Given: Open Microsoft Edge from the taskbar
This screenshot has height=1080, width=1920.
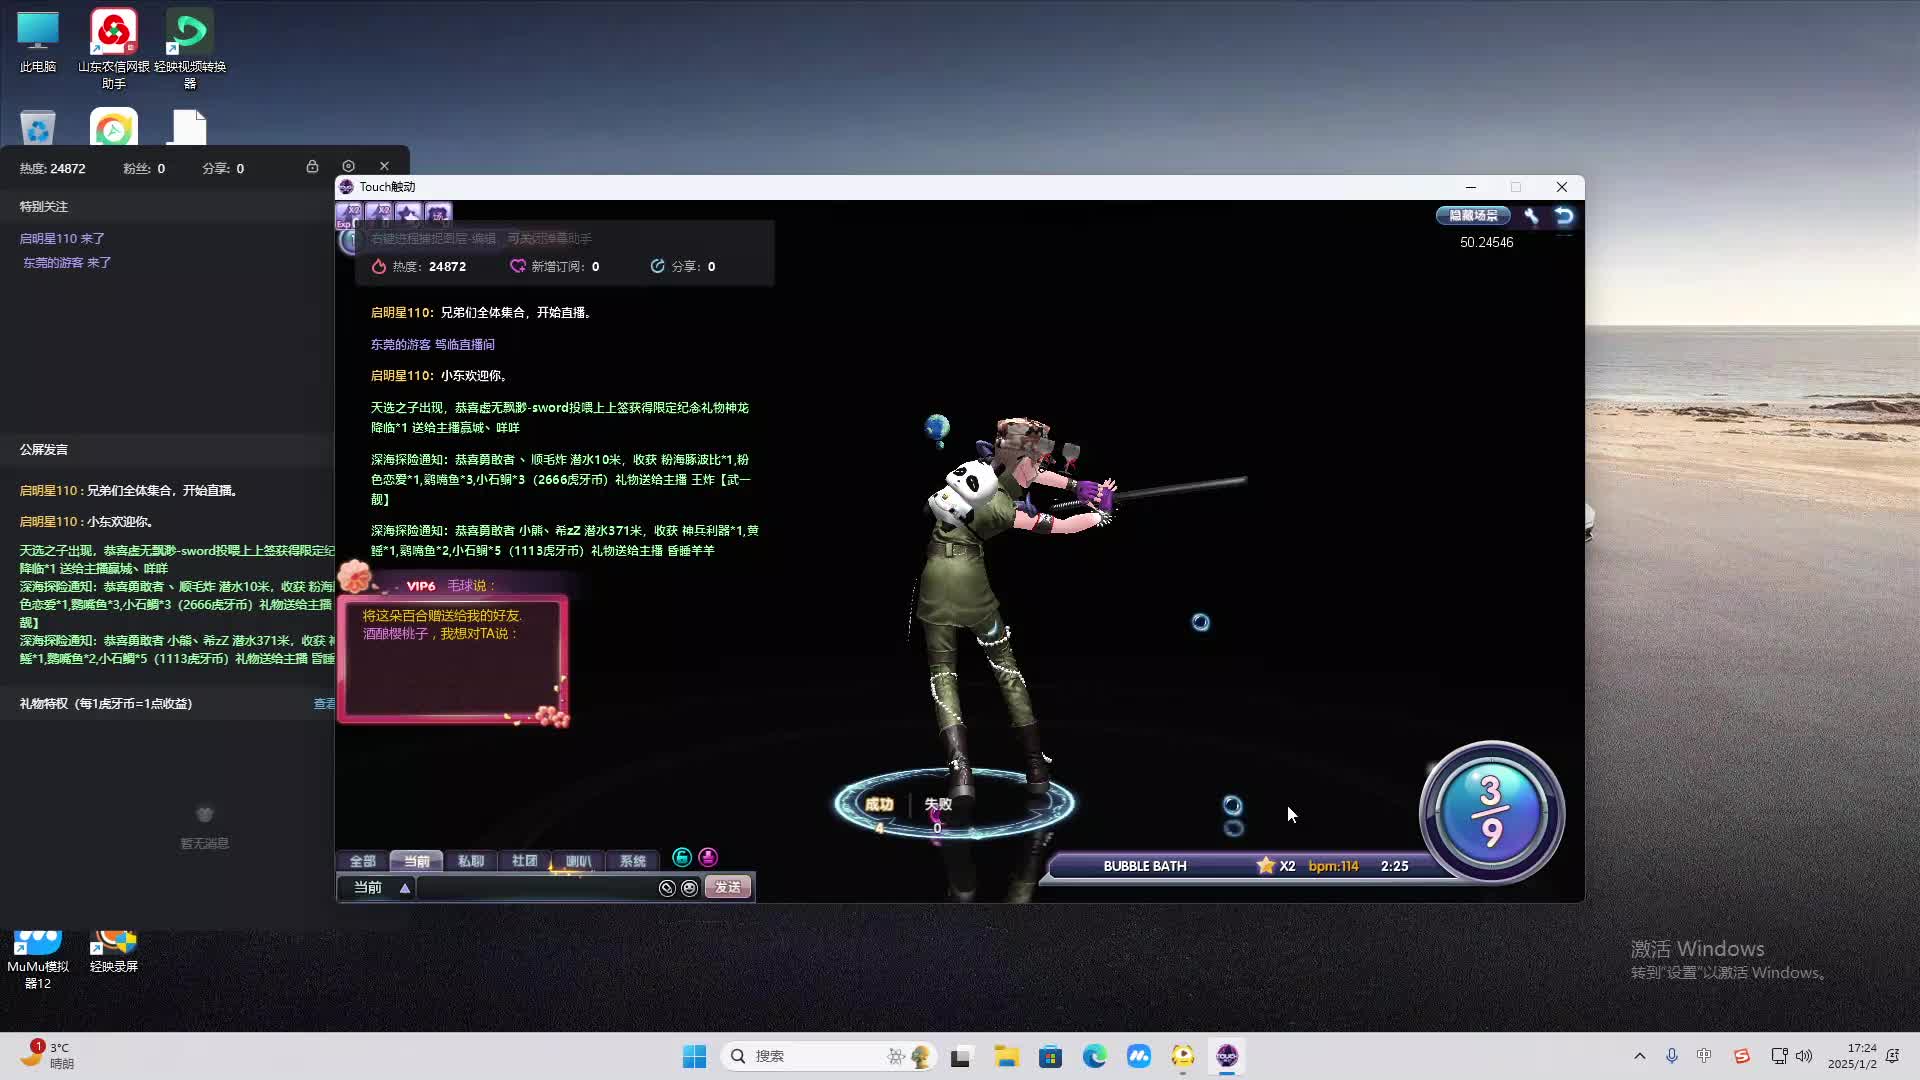Looking at the screenshot, I should point(1094,1056).
